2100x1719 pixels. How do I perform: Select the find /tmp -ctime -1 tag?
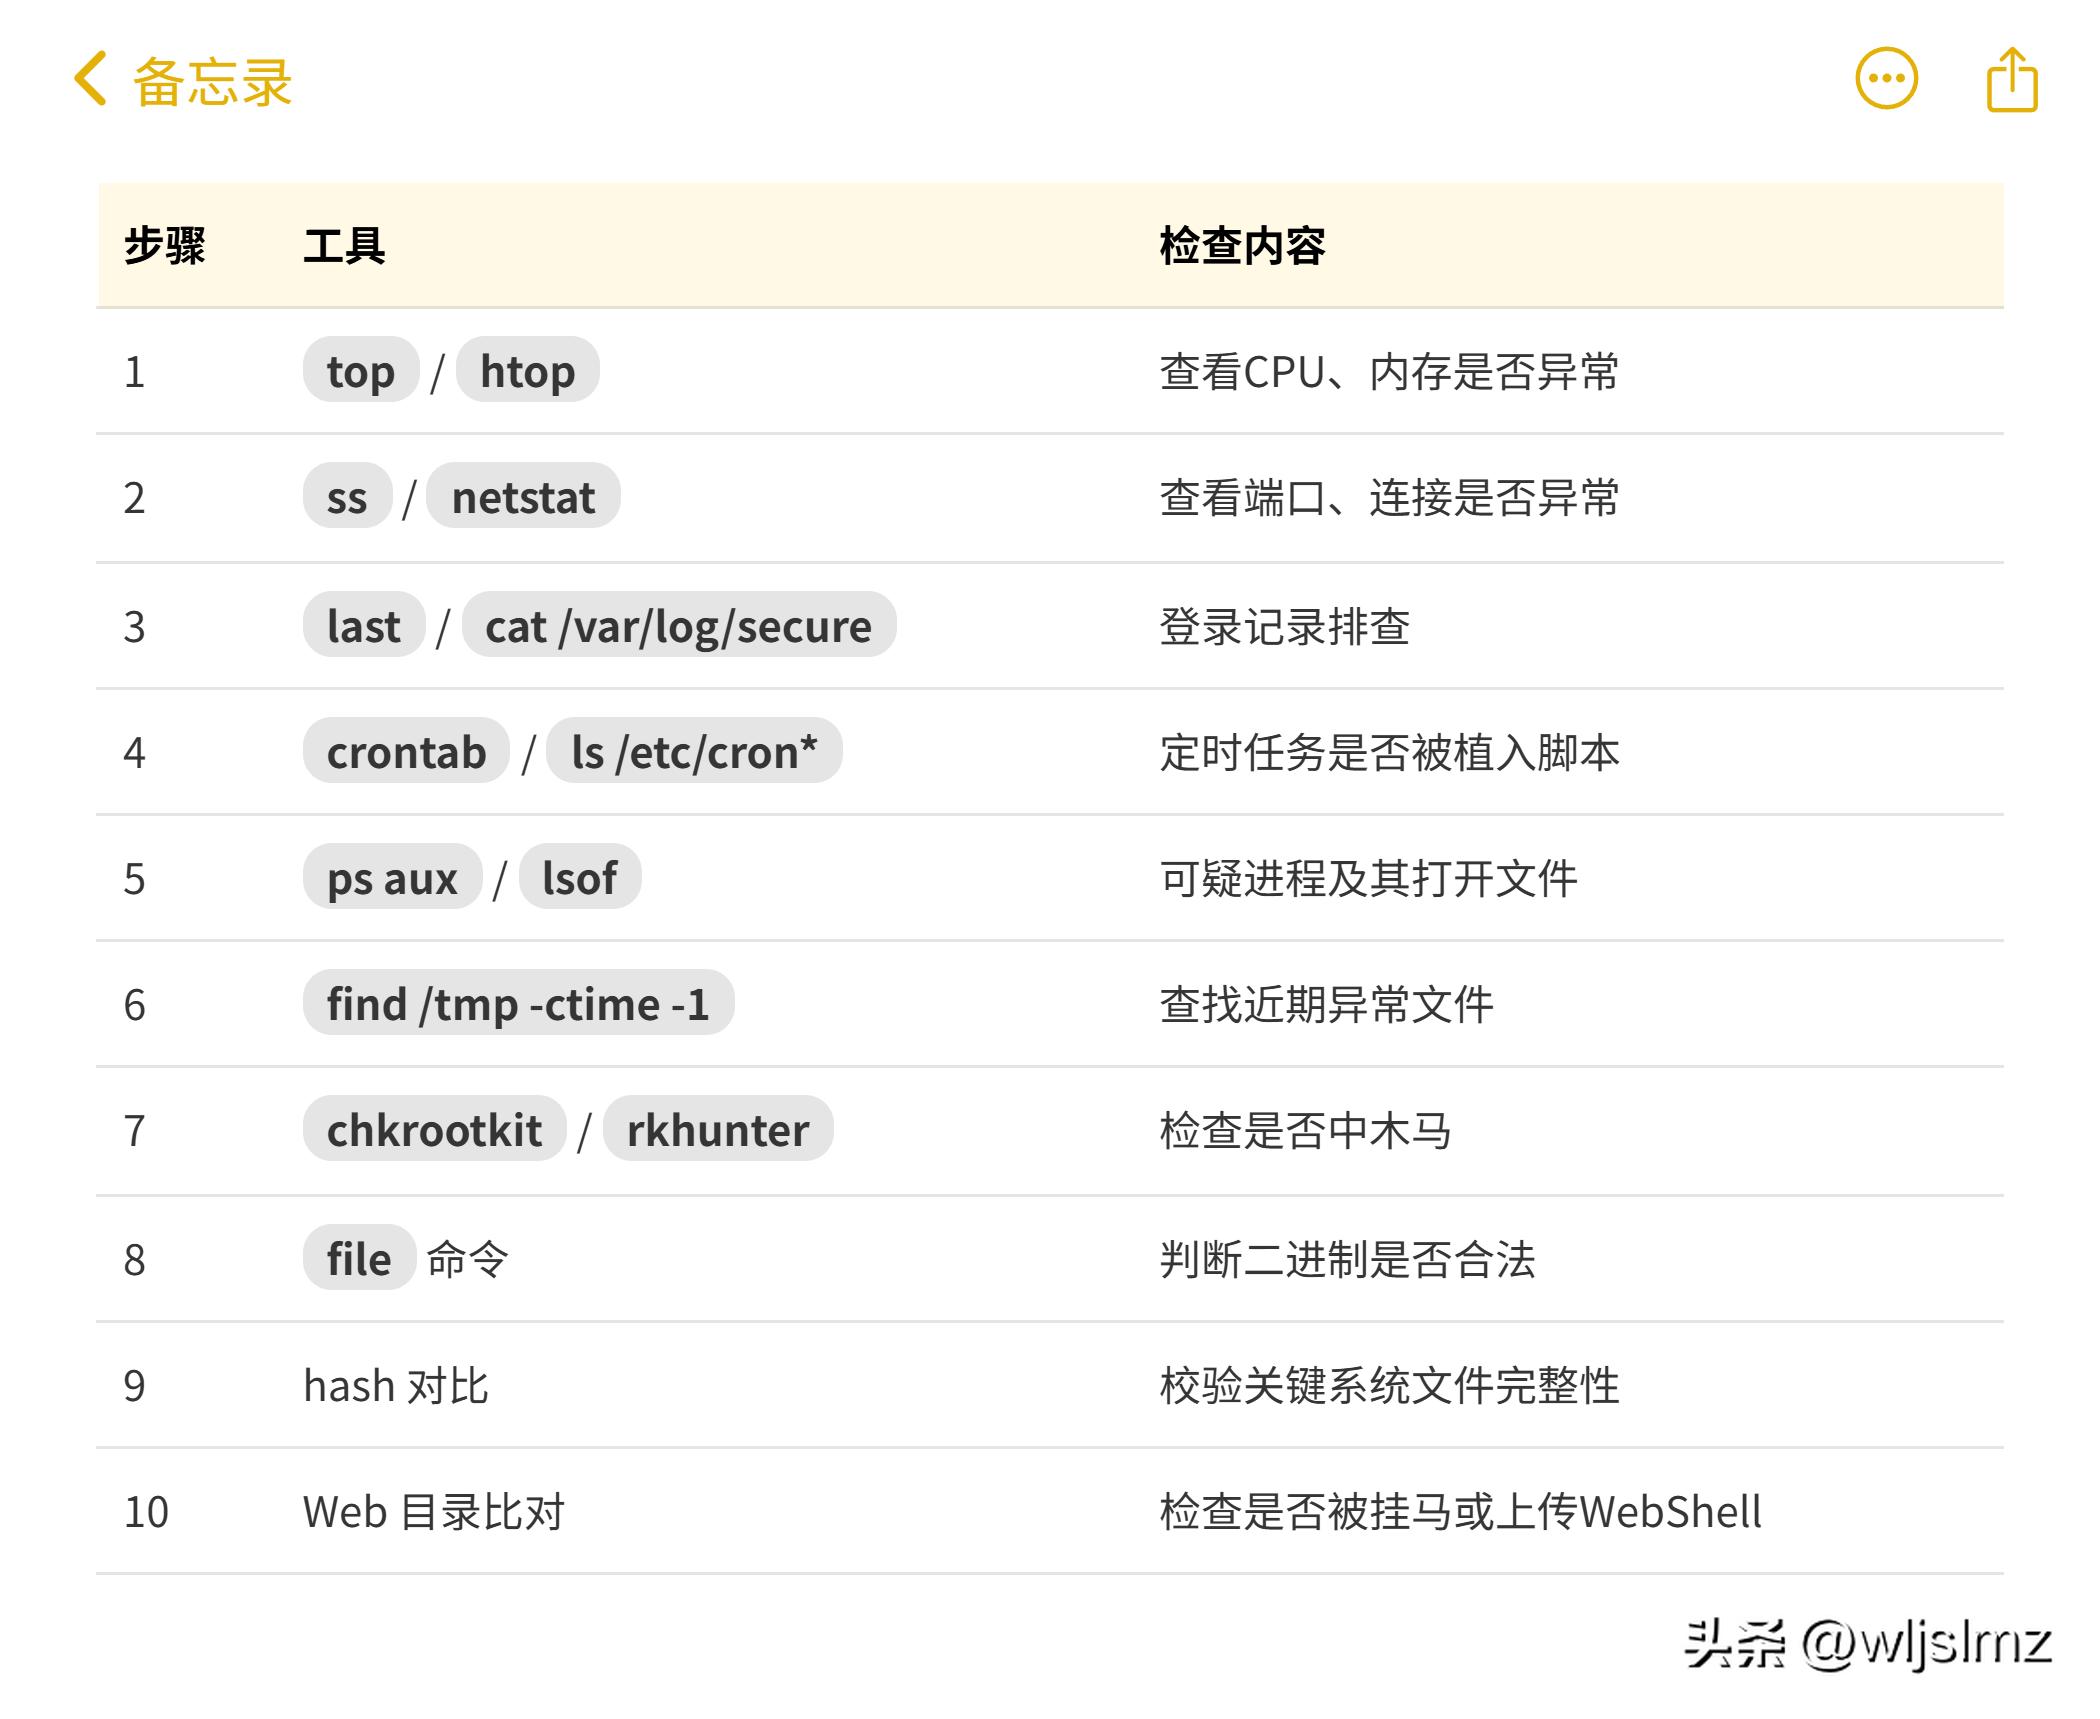point(518,1005)
